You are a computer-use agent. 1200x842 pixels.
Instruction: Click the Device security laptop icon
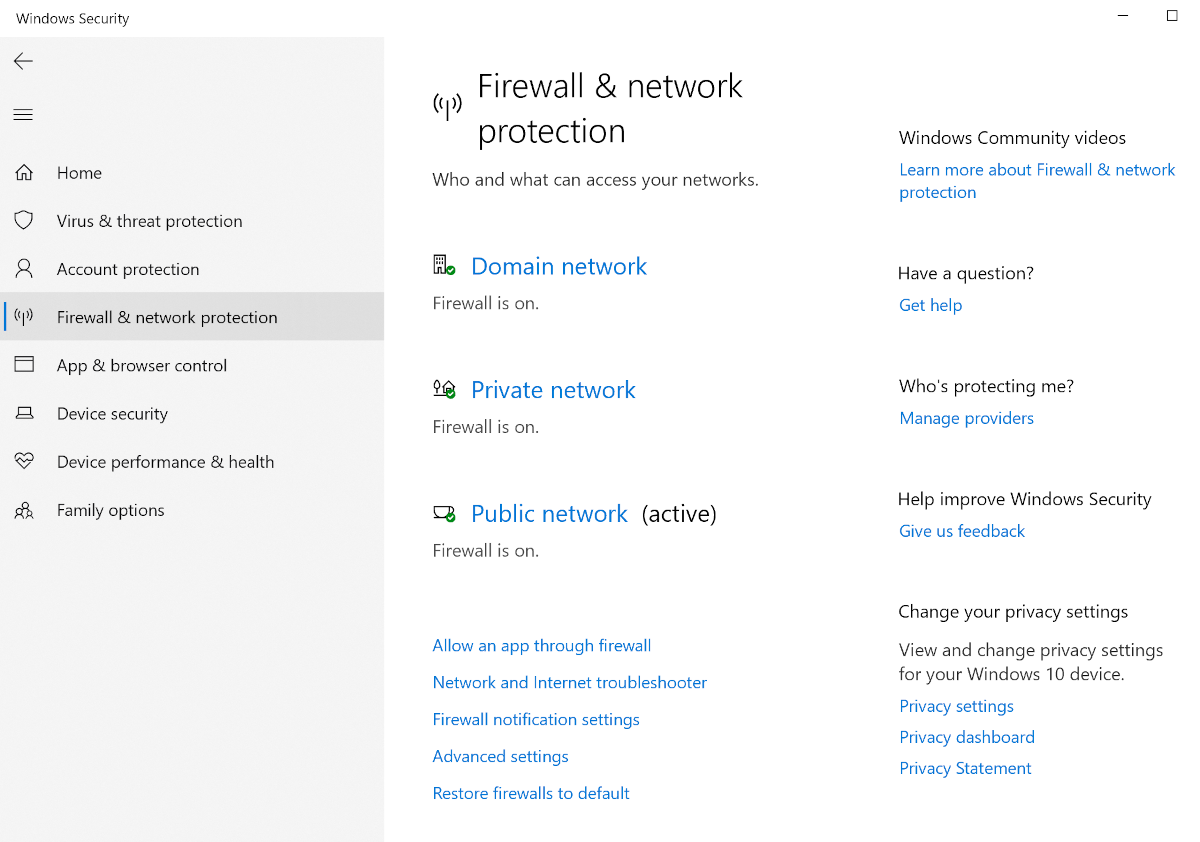[24, 413]
